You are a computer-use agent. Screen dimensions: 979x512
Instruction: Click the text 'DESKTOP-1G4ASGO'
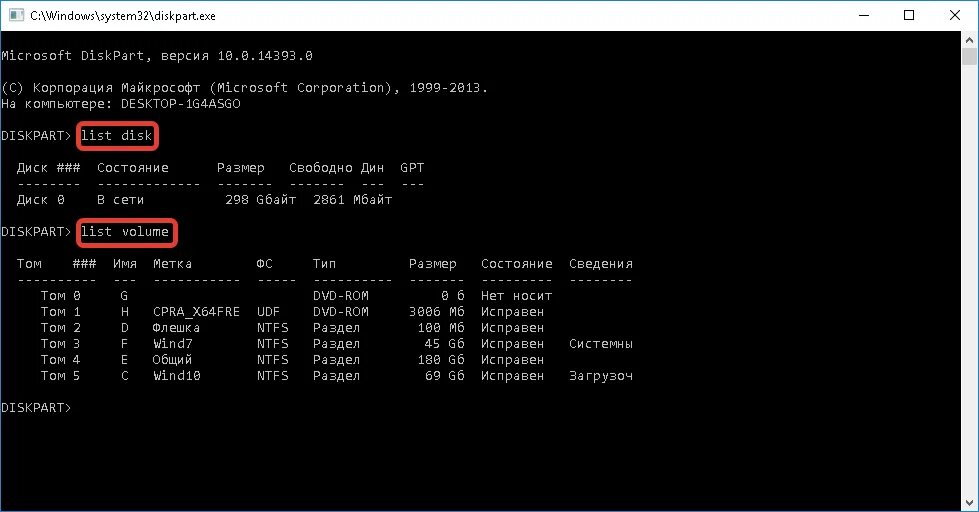[180, 104]
